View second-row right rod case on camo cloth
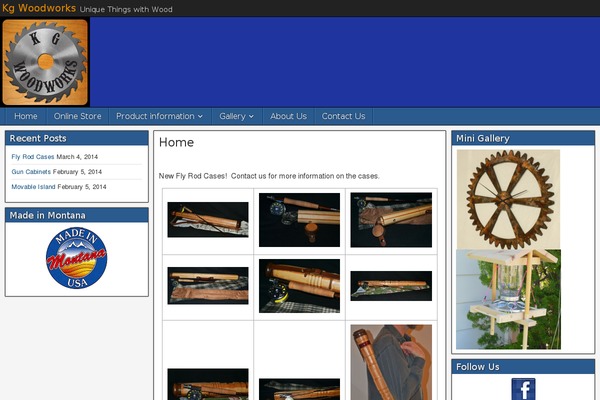The image size is (600, 400). click(391, 286)
